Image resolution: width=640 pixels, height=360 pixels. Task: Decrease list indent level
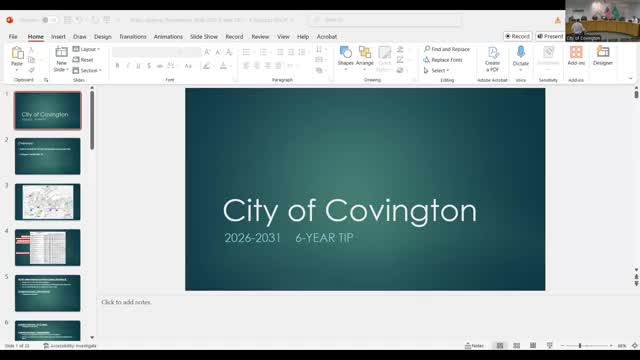click(280, 52)
